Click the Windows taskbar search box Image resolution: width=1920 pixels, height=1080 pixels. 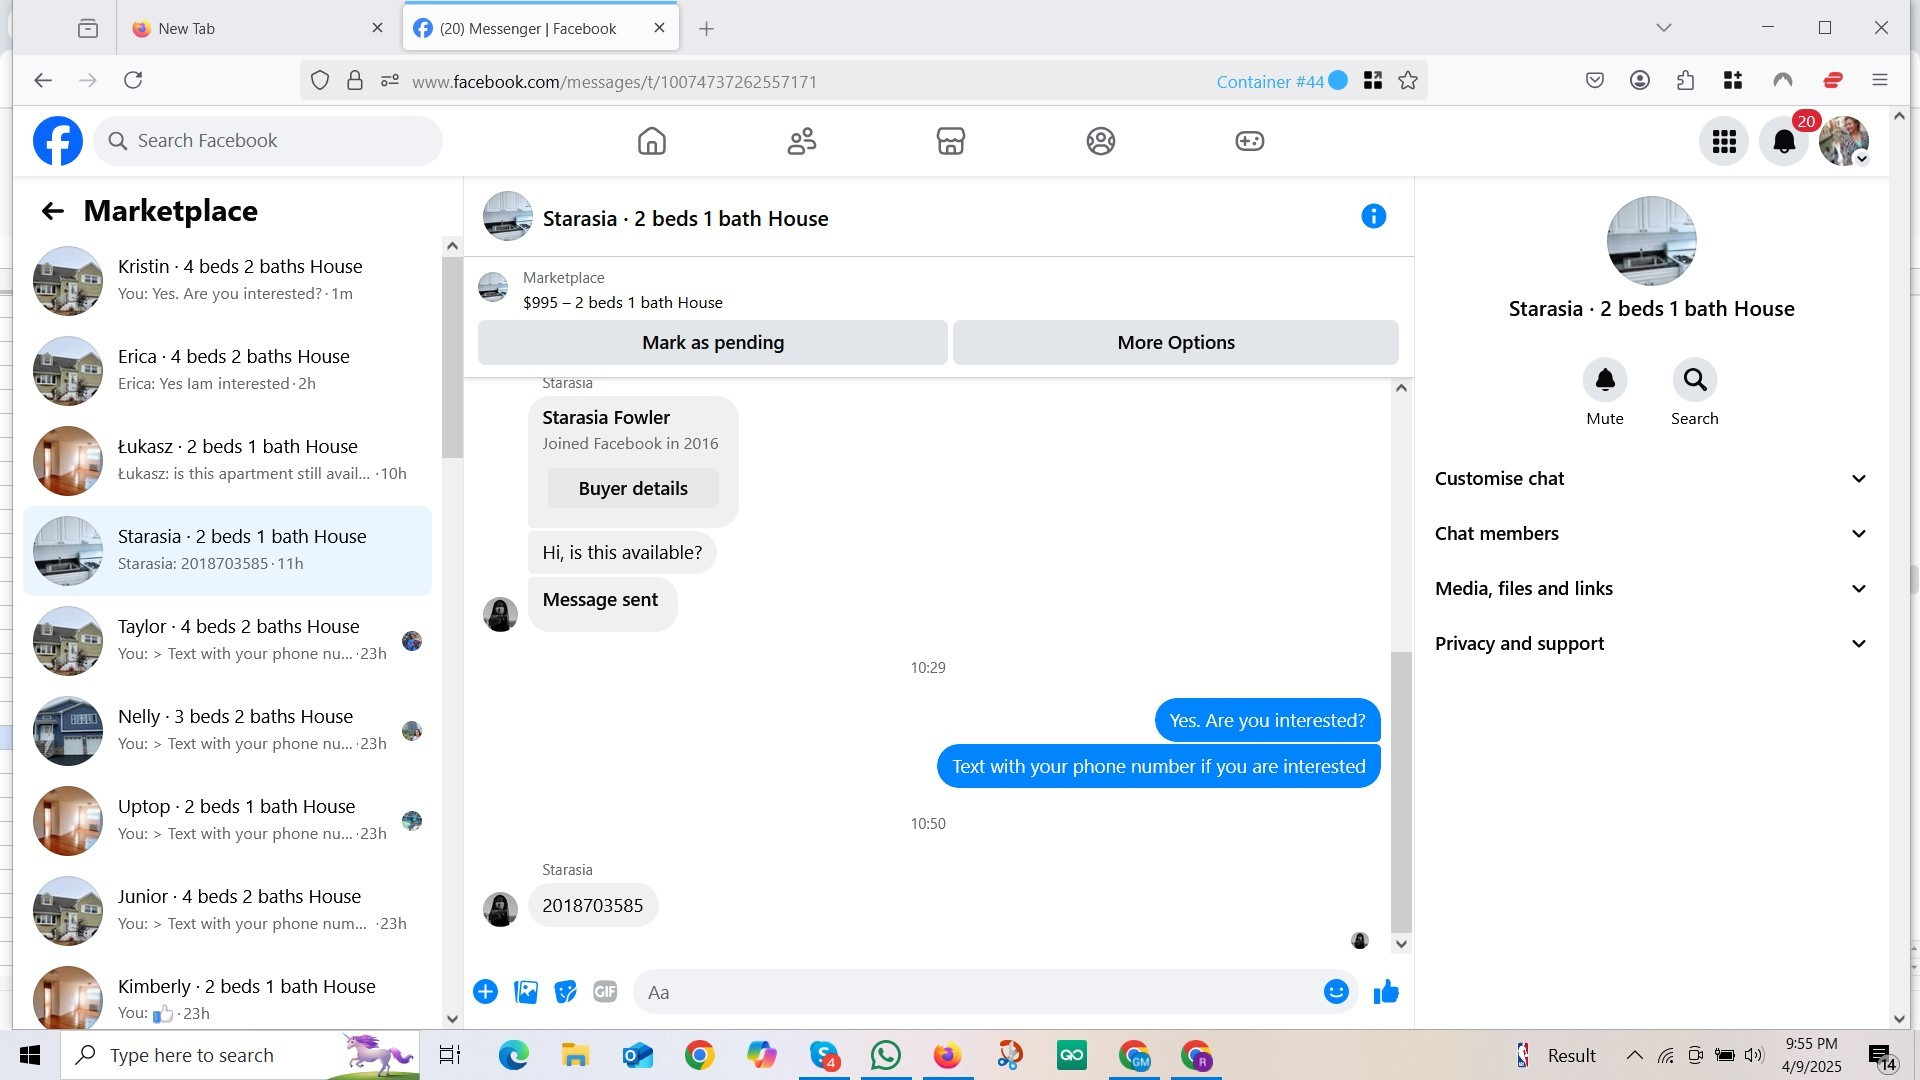coord(240,1055)
